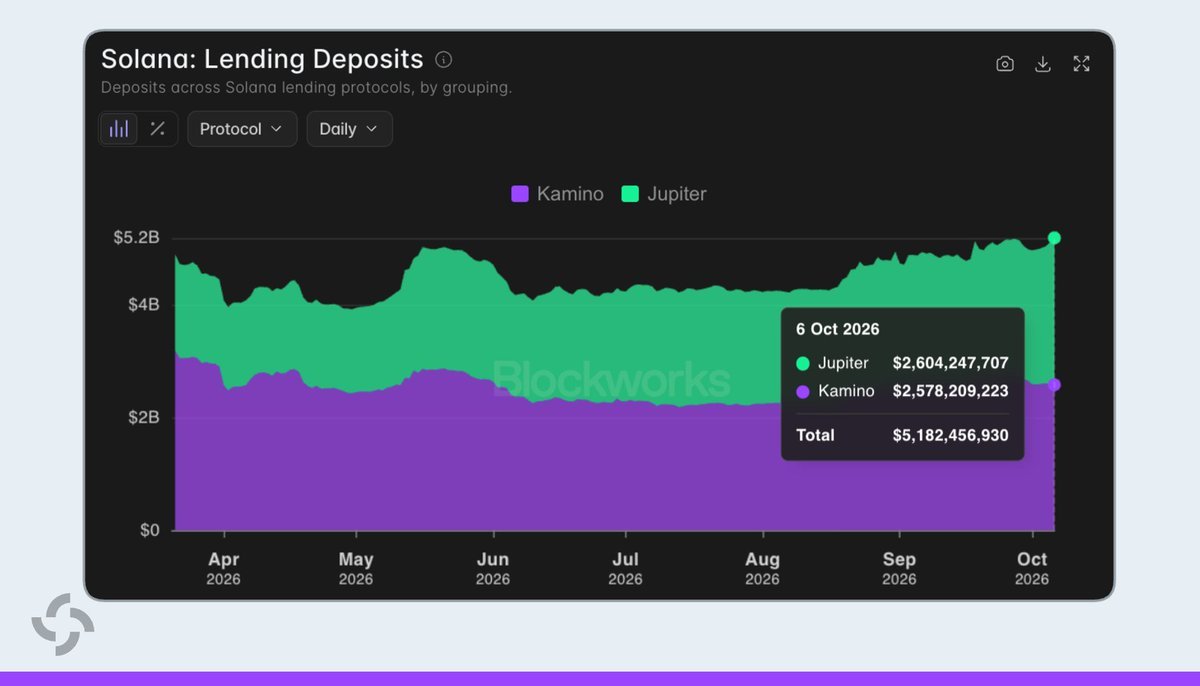Click the Sep 2026 axis label

pyautogui.click(x=899, y=568)
